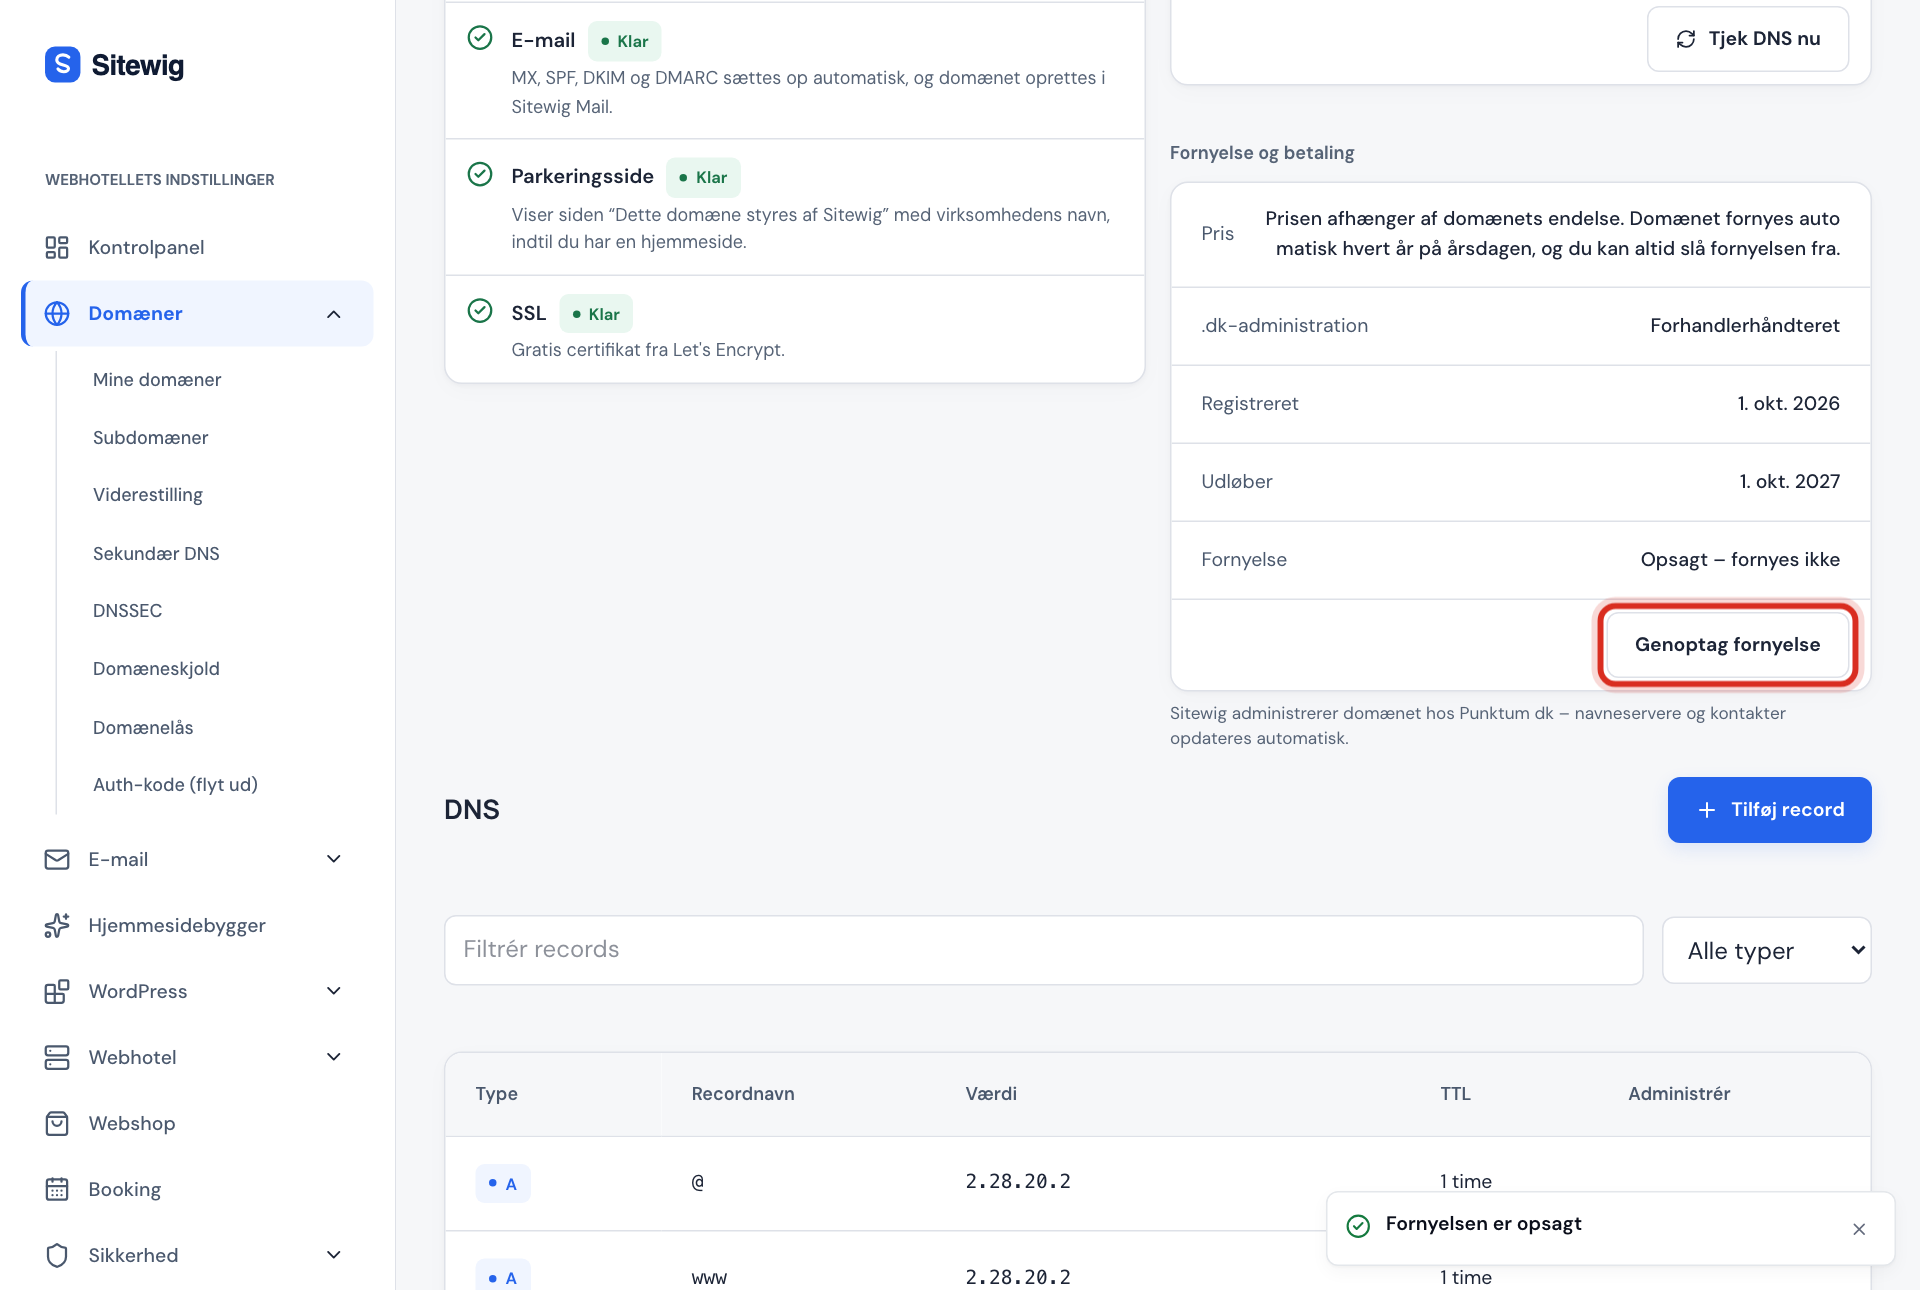Click the Sikkerhed shield icon
Image resolution: width=1920 pixels, height=1290 pixels.
[x=57, y=1256]
